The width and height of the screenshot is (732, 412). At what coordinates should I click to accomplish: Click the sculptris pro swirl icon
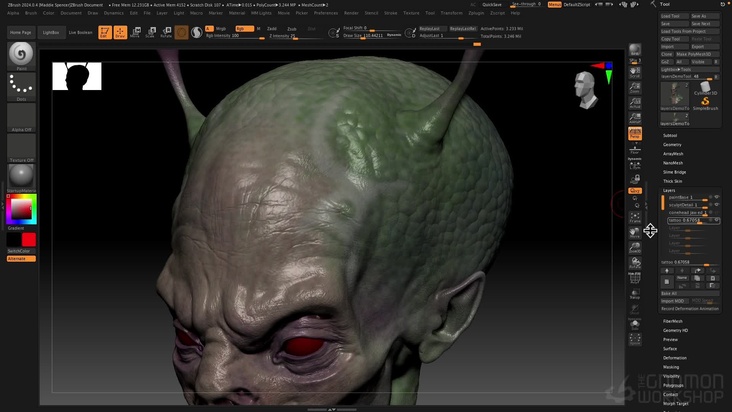[197, 32]
